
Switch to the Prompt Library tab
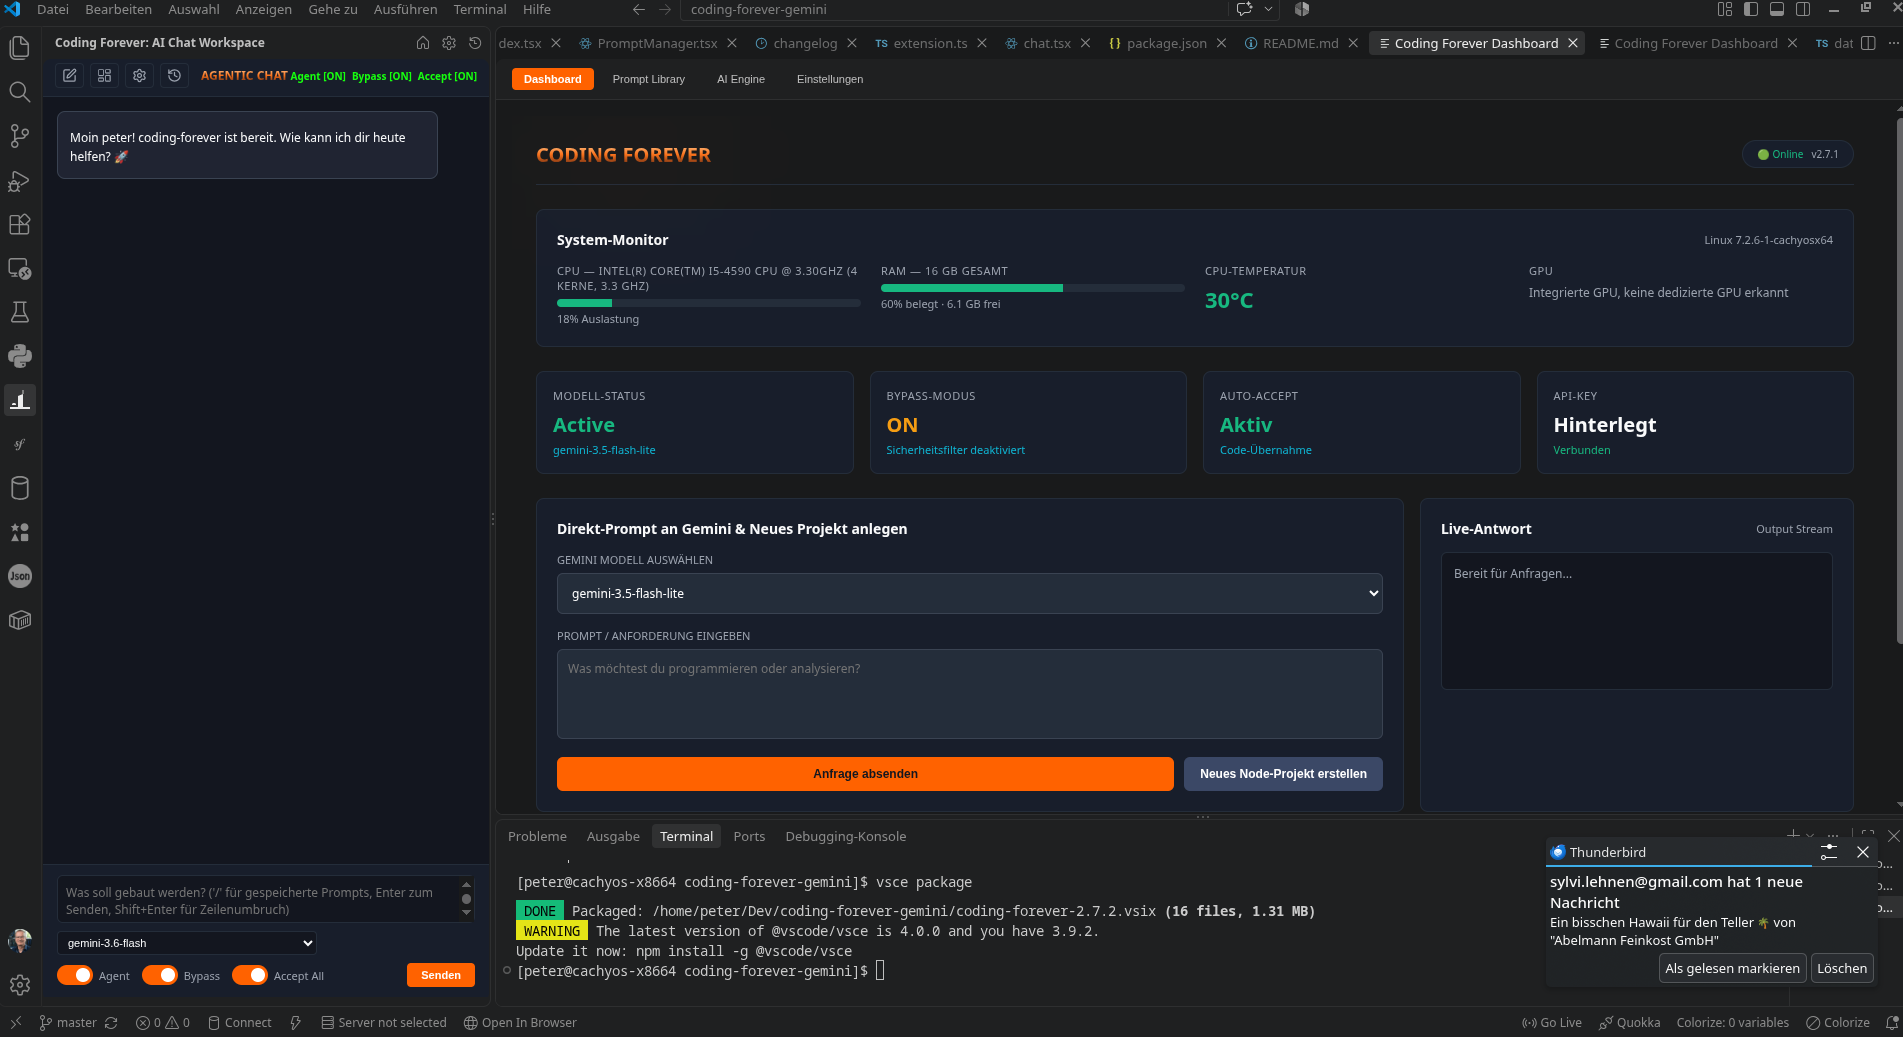[x=649, y=79]
